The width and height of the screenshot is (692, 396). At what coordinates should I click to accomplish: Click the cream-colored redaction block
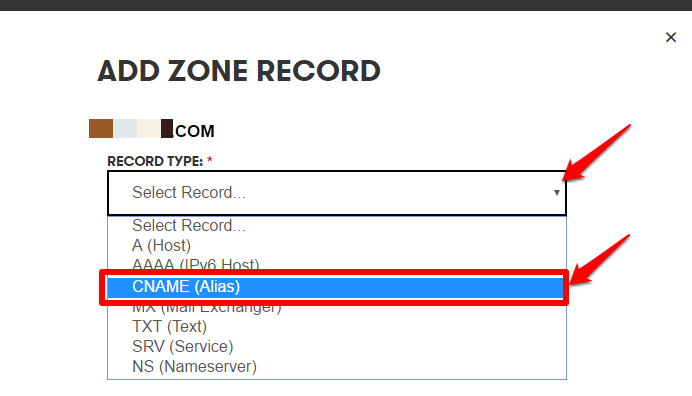click(149, 128)
